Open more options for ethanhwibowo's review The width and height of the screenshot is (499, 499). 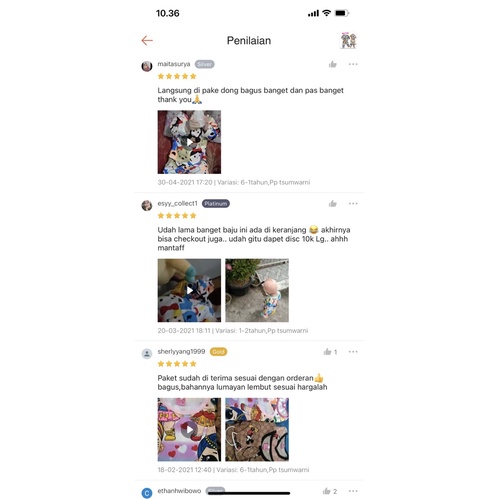click(353, 491)
